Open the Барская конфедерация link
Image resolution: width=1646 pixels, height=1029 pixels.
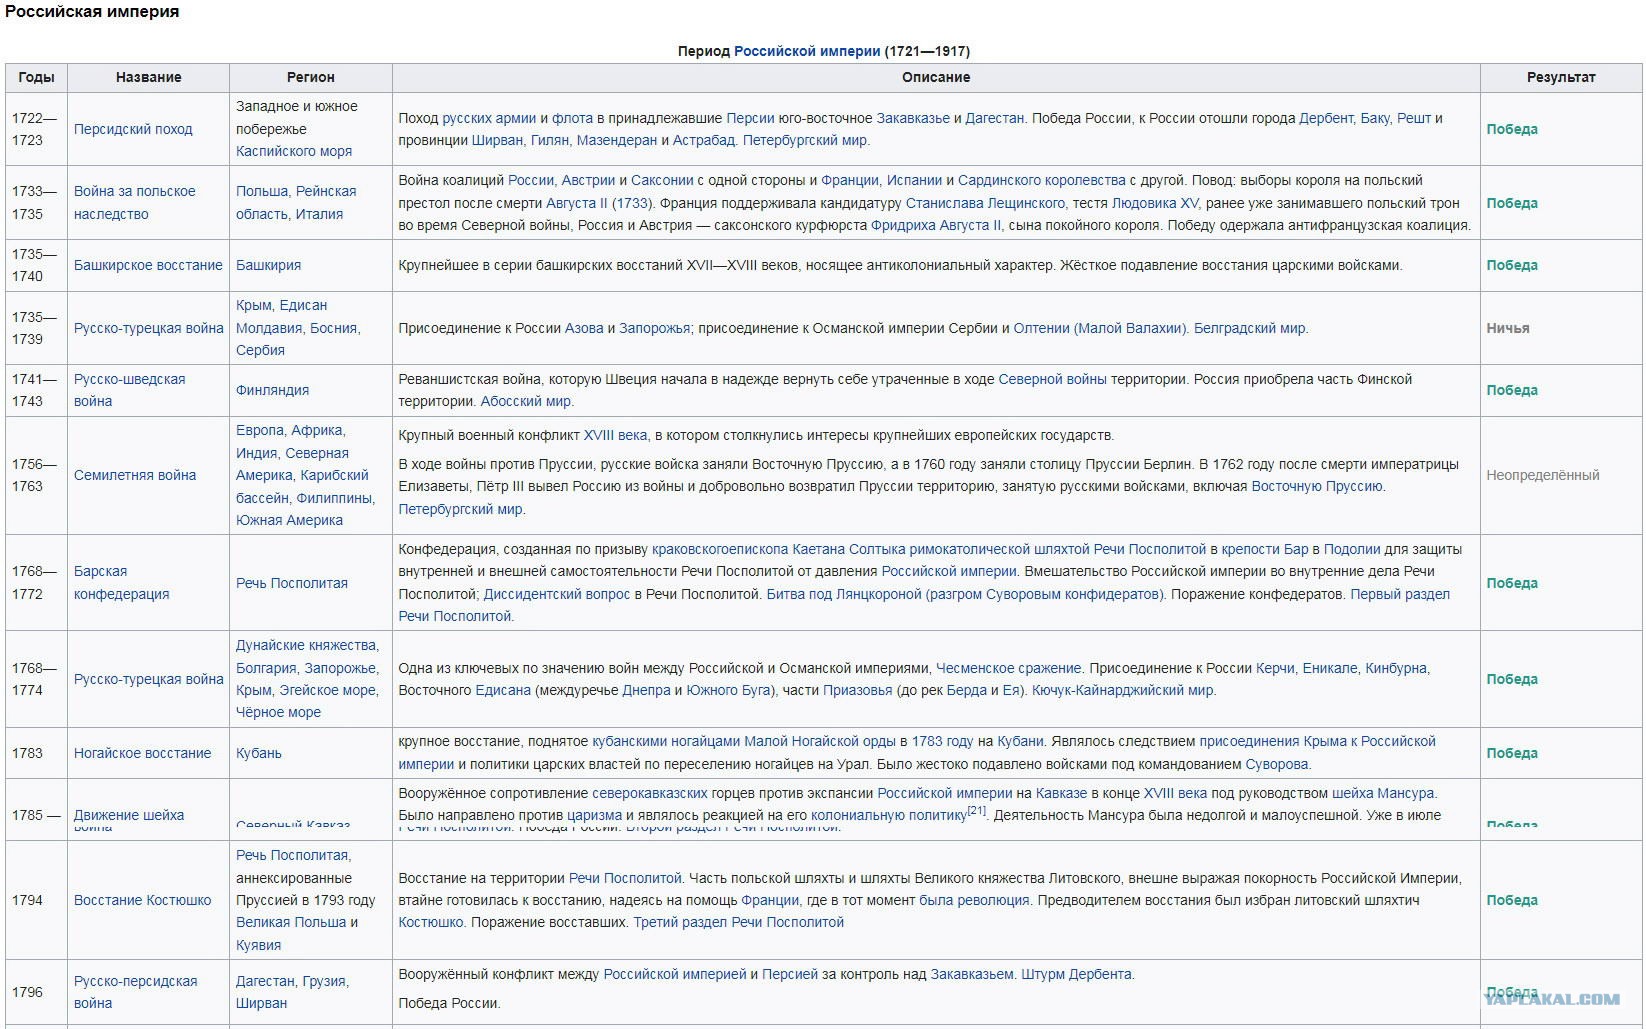coord(121,582)
